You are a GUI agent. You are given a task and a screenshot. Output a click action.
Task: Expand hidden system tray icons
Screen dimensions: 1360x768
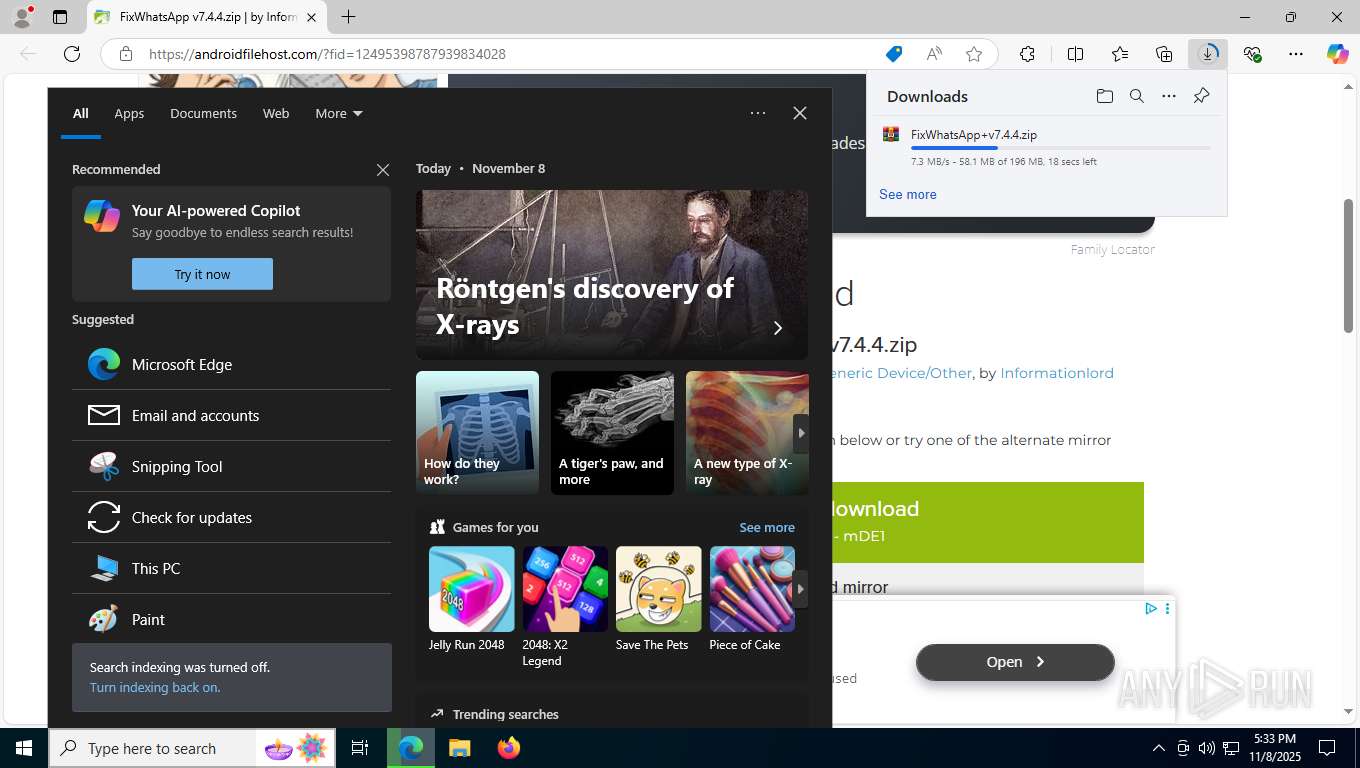1159,748
